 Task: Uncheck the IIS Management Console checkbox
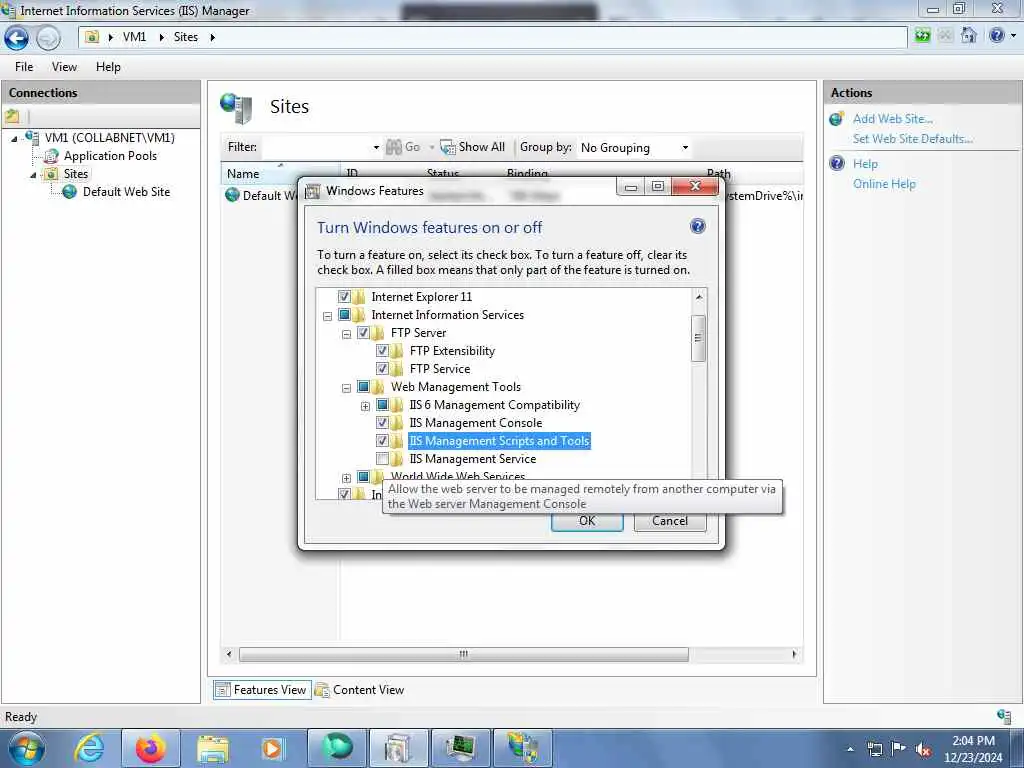coord(383,423)
